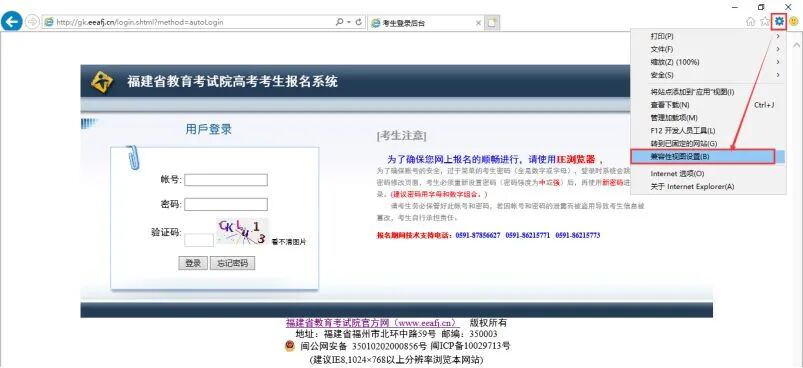The image size is (803, 368).
Task: Open 兼容性视图设置(B) menu item
Action: (707, 157)
